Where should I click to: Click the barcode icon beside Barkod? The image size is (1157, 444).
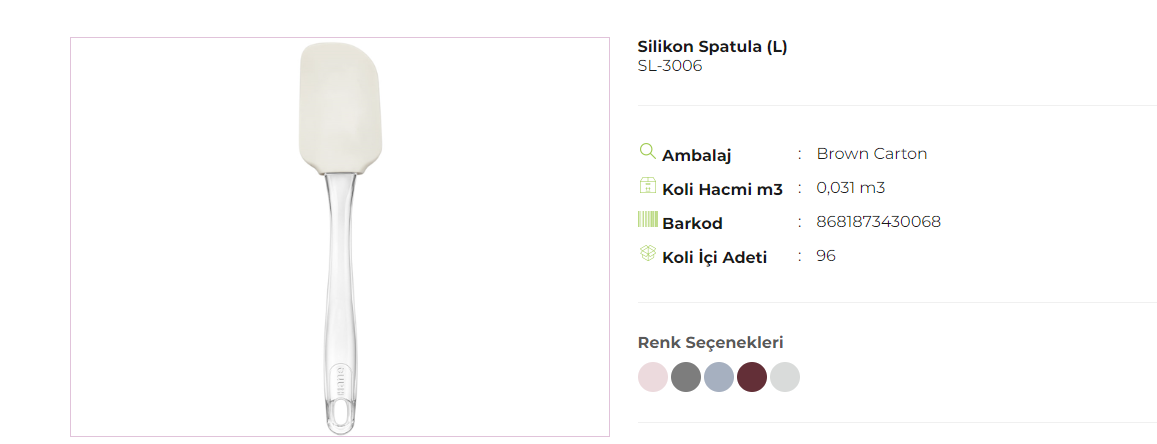click(647, 220)
